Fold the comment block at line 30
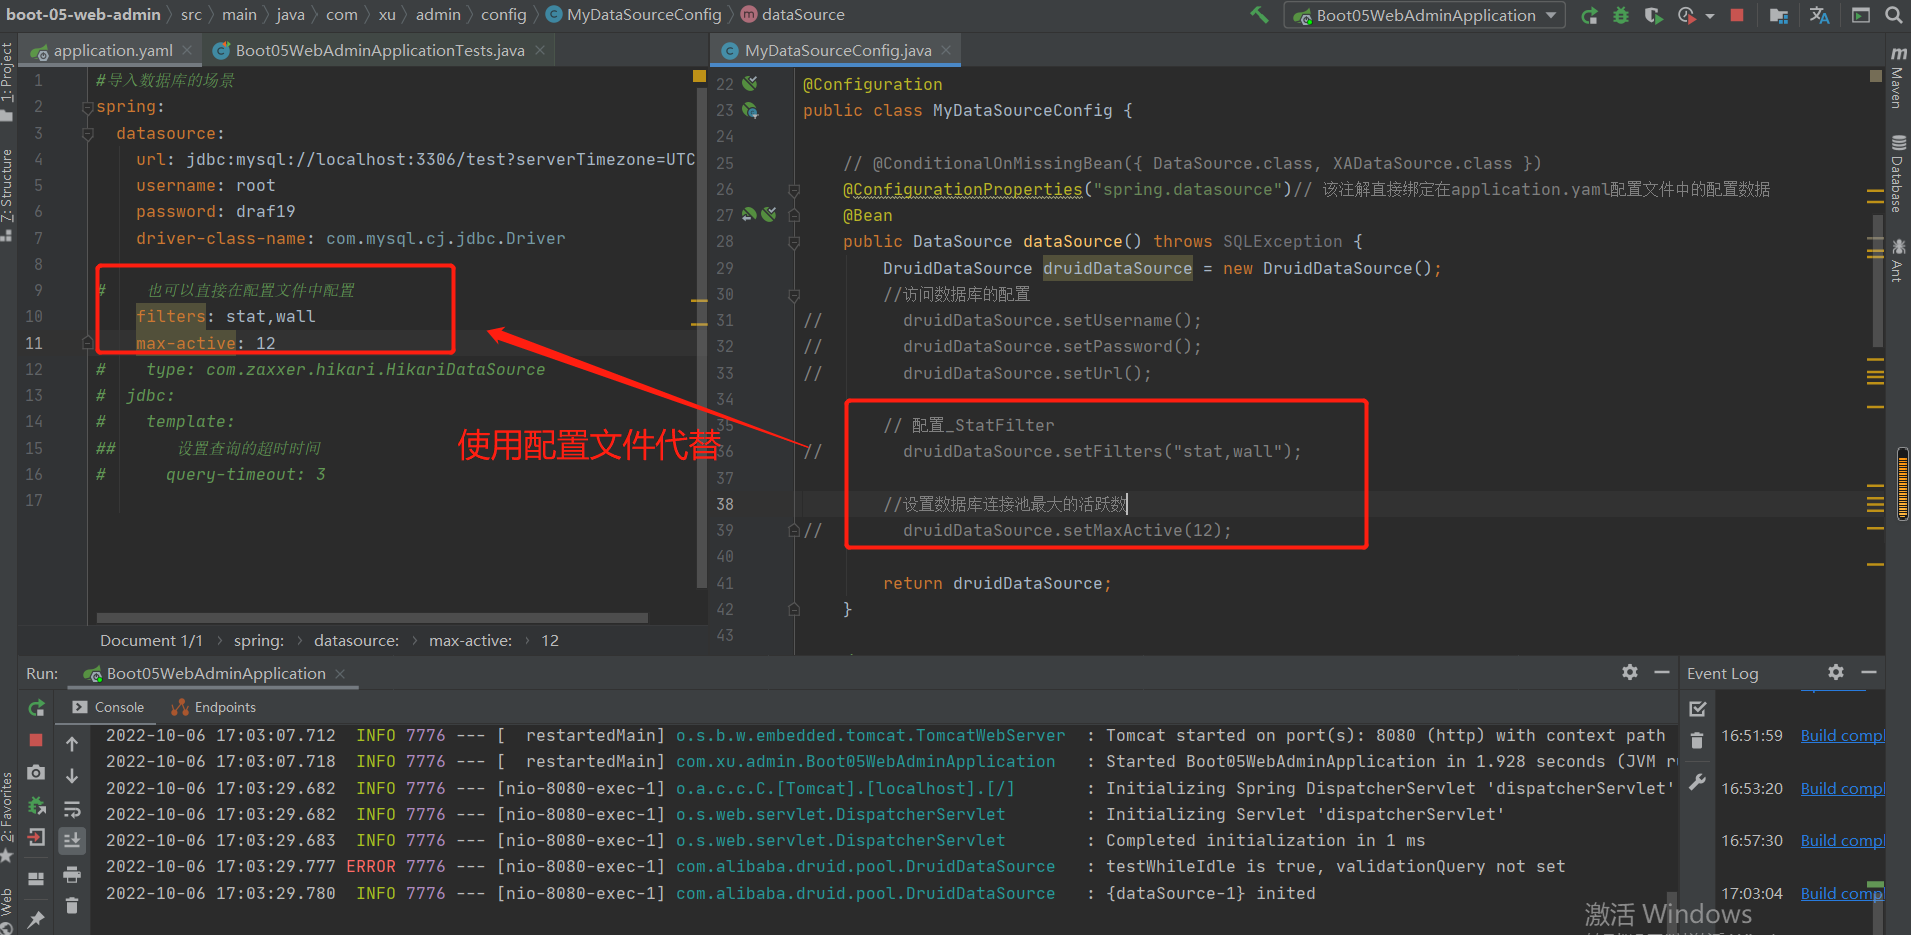The height and width of the screenshot is (935, 1911). tap(794, 295)
